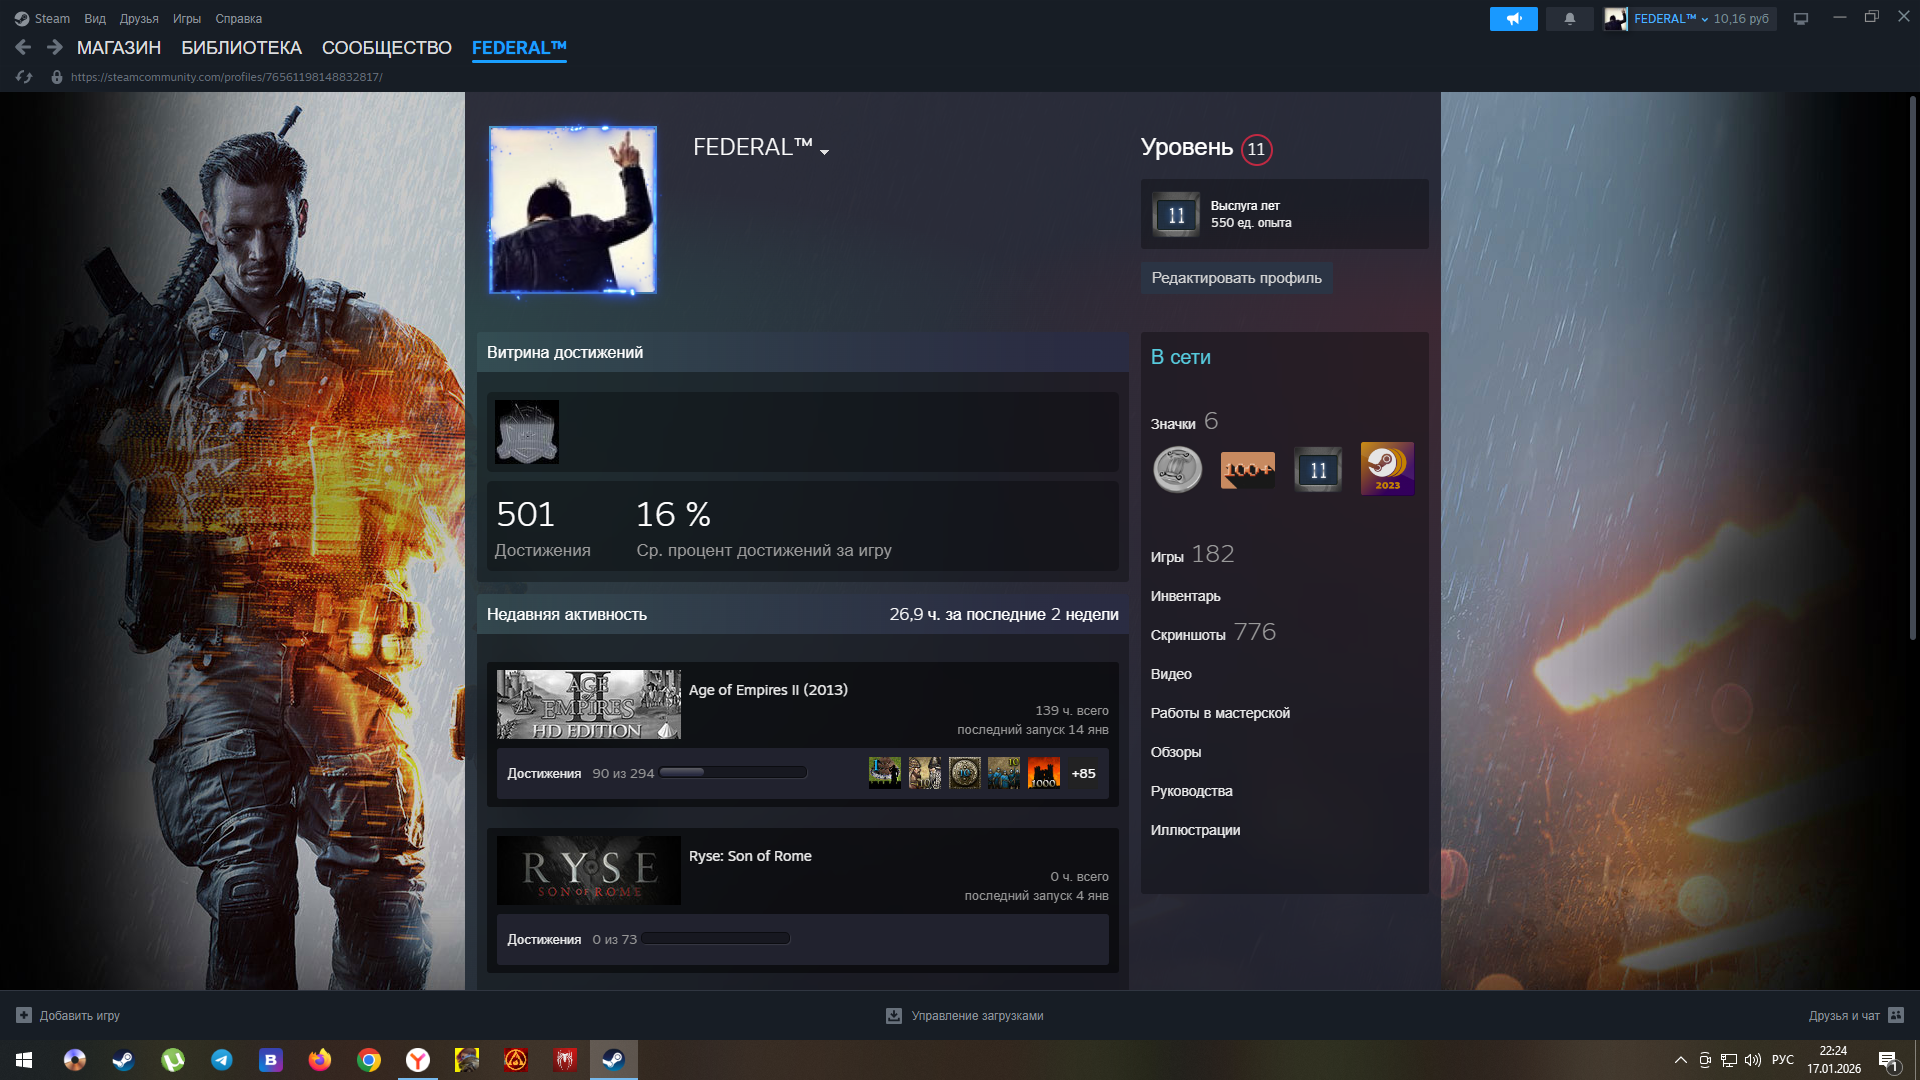Open Windows system tray hidden icons chevron
The width and height of the screenshot is (1920, 1080).
click(x=1680, y=1060)
